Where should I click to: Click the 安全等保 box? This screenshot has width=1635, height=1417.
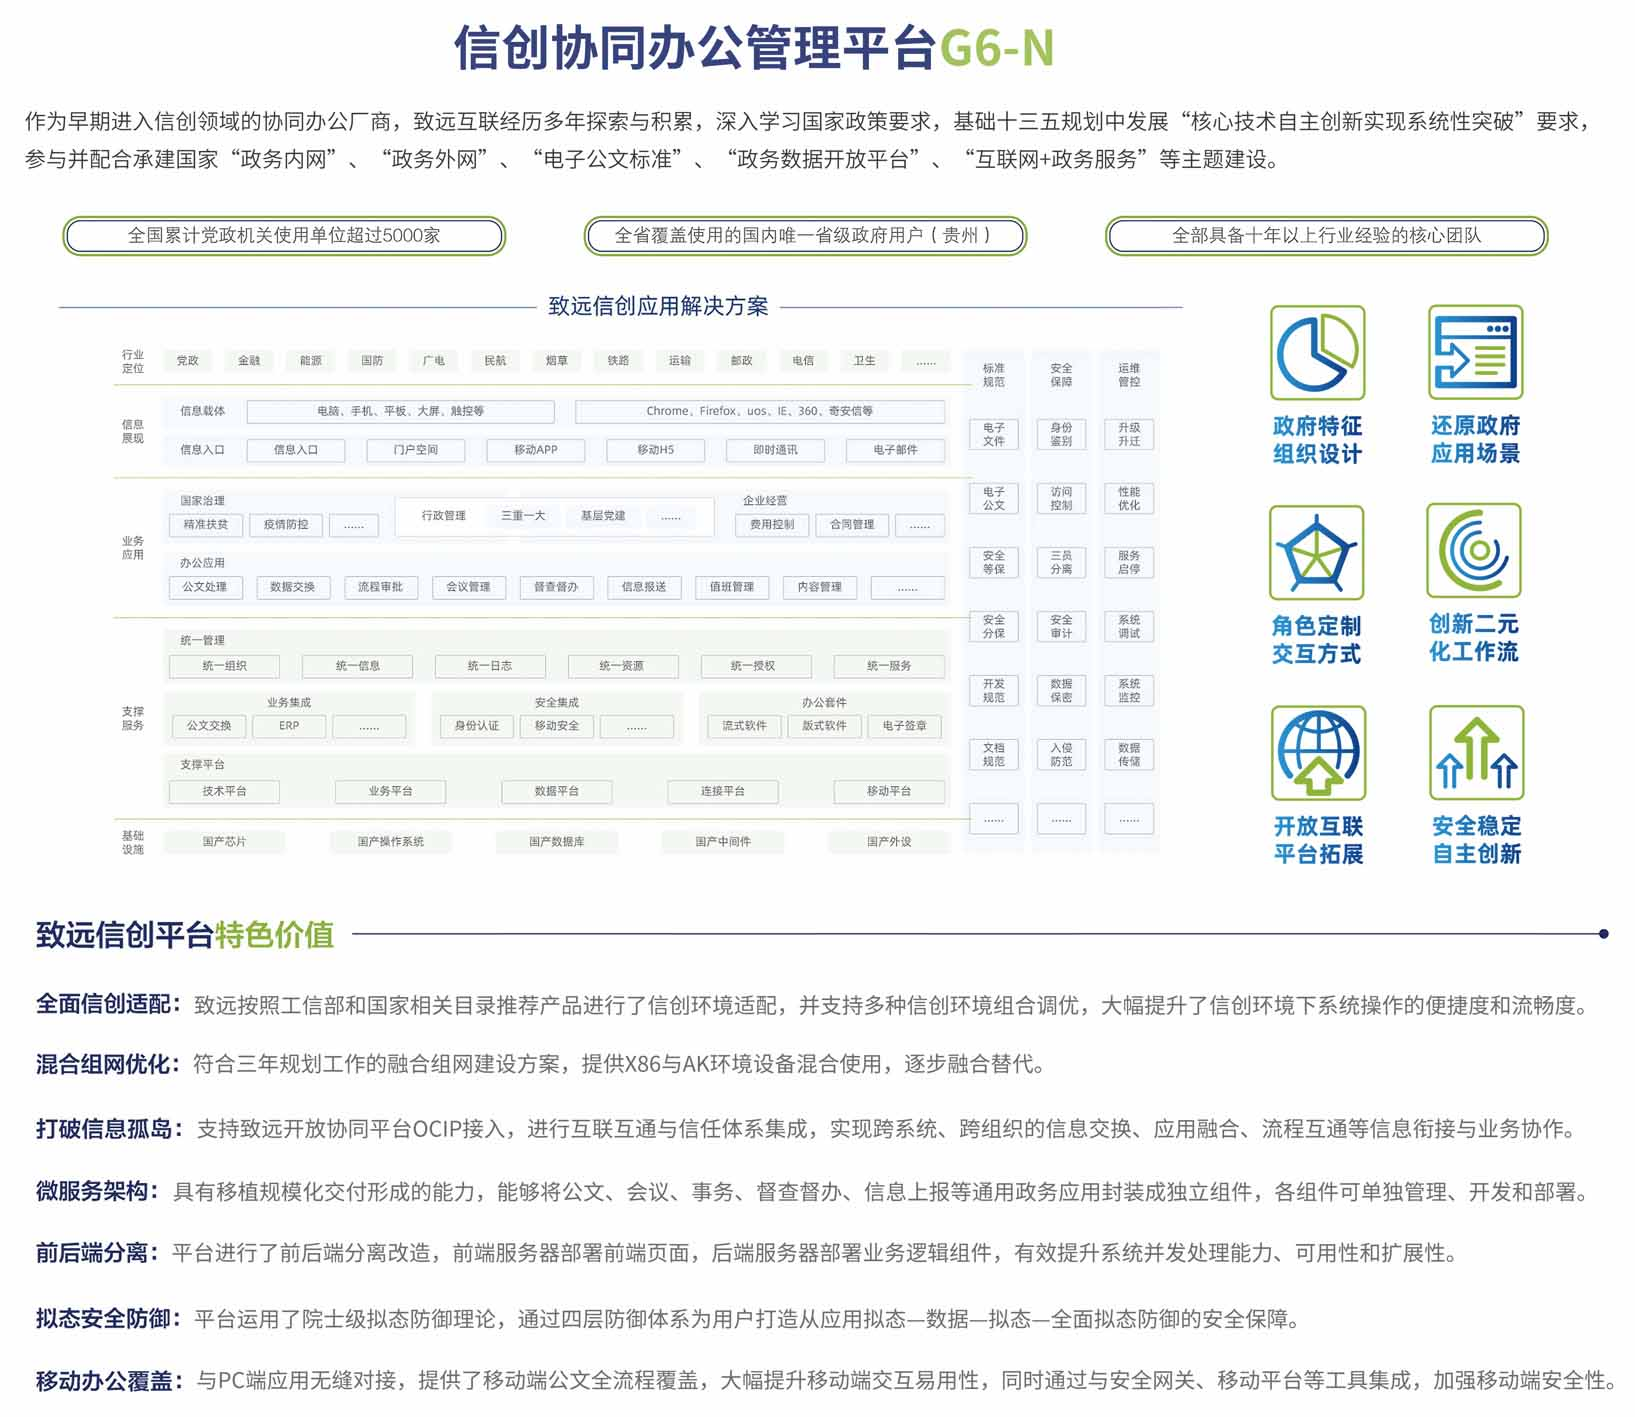tap(994, 563)
